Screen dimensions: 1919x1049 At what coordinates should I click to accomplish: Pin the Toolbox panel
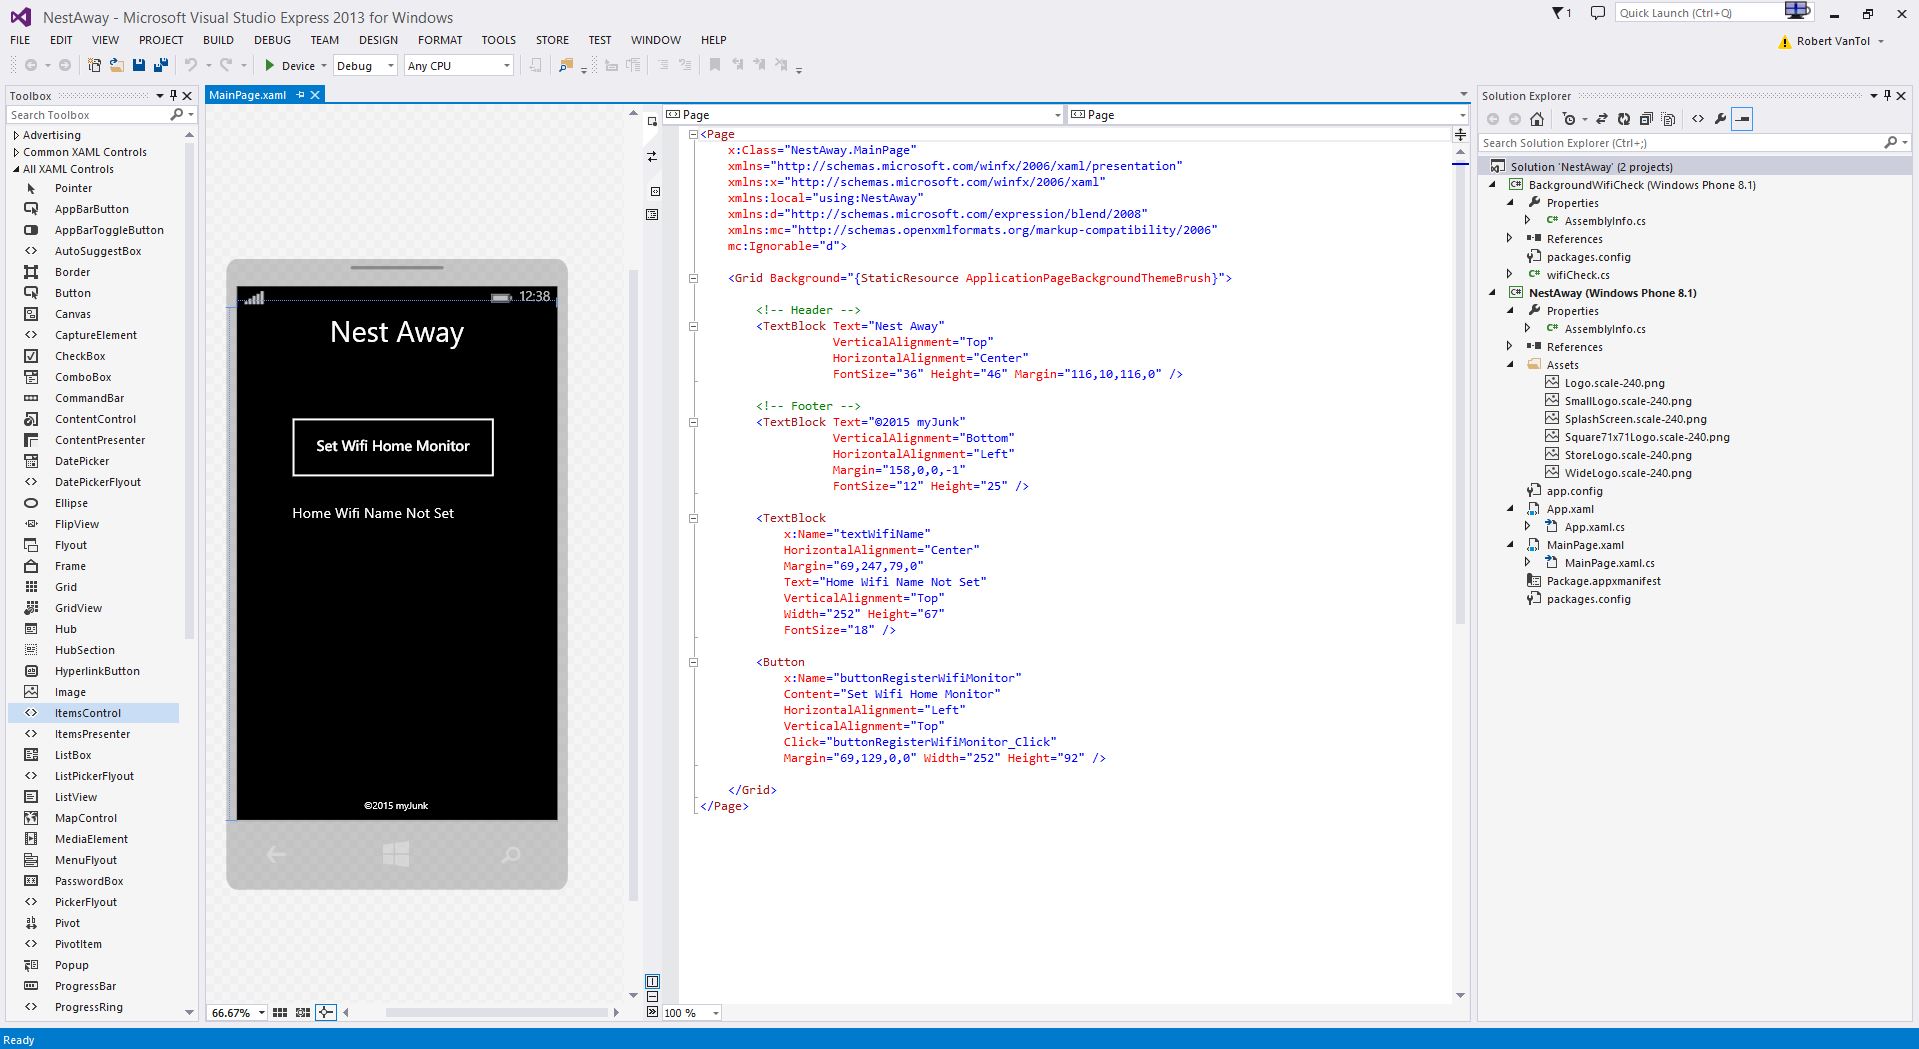point(173,96)
